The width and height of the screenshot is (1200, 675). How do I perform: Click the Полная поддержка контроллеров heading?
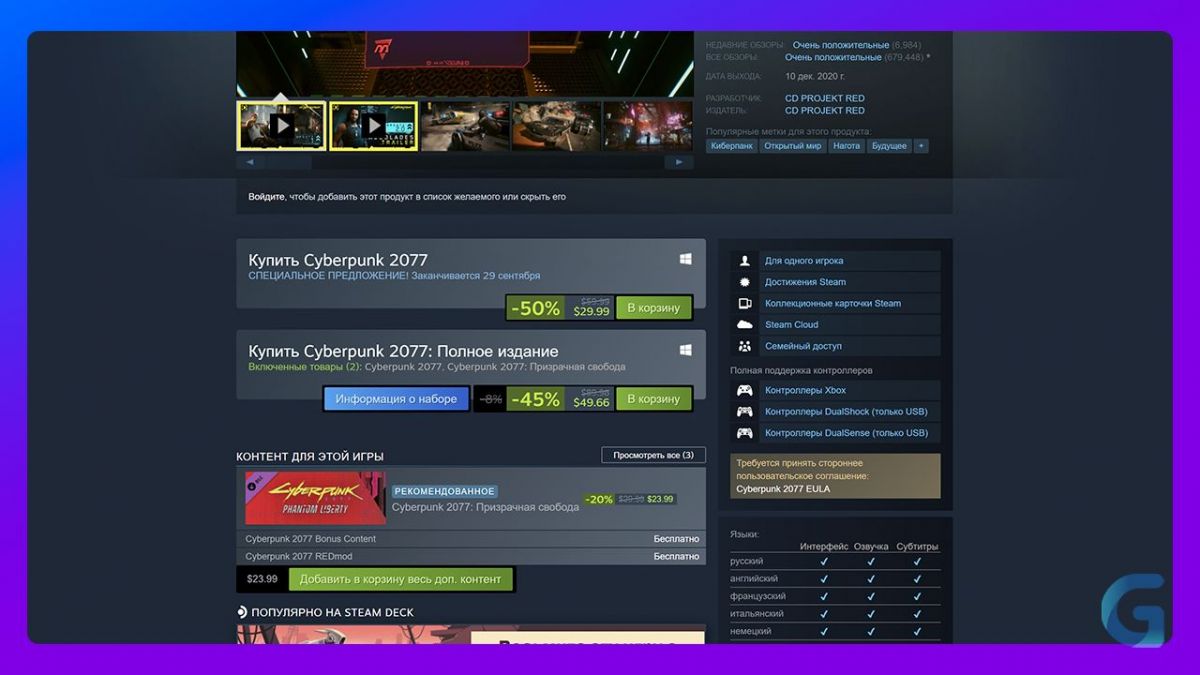tap(802, 370)
